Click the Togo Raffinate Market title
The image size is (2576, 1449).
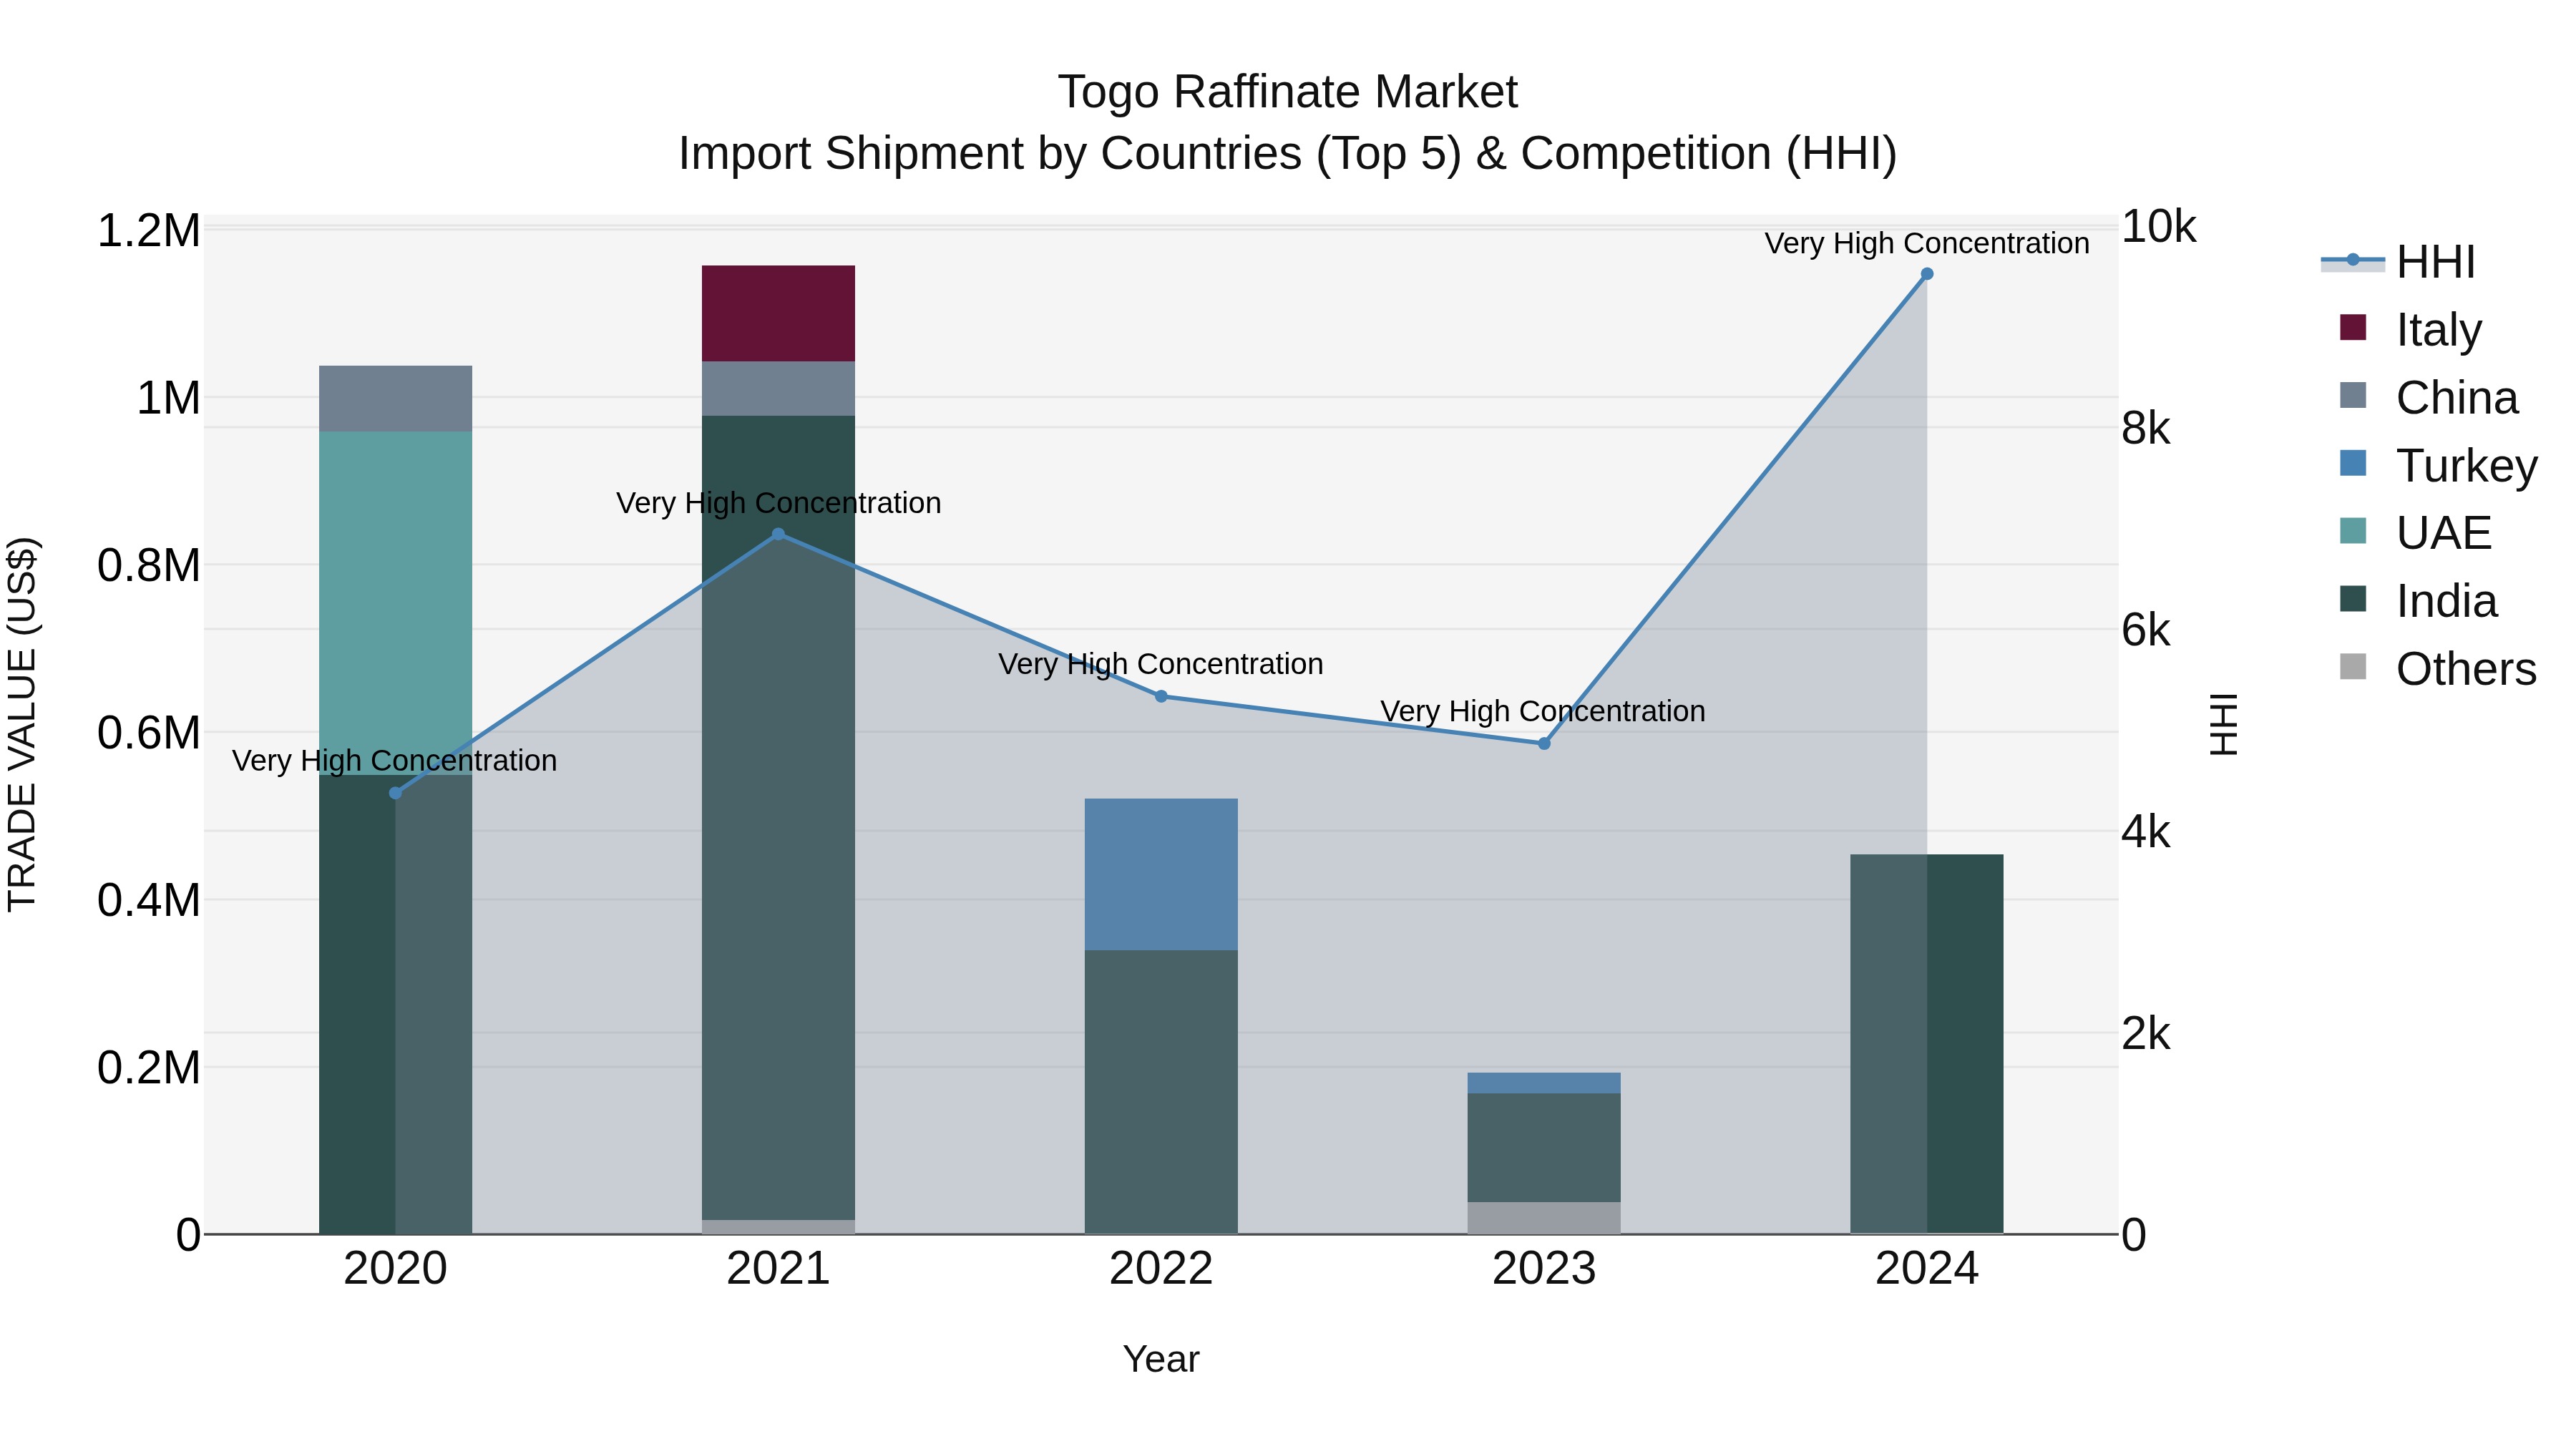point(1288,92)
